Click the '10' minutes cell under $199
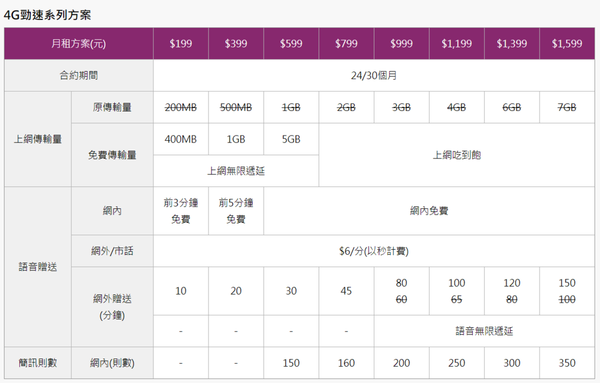 181,291
